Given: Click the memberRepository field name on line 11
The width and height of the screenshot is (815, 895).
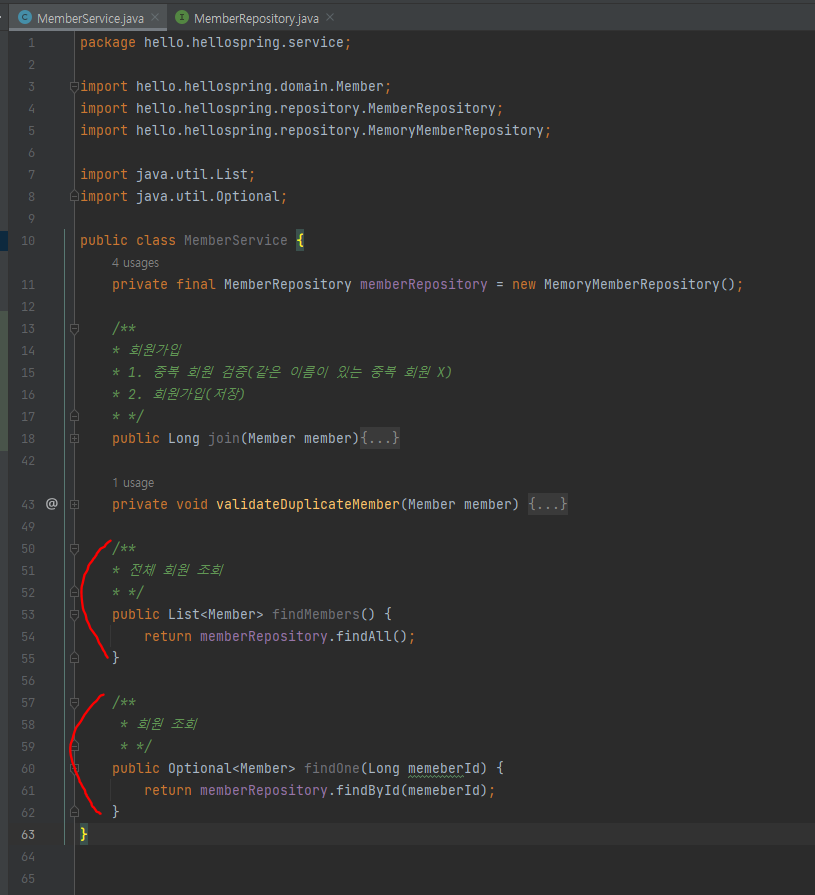Looking at the screenshot, I should pos(423,284).
